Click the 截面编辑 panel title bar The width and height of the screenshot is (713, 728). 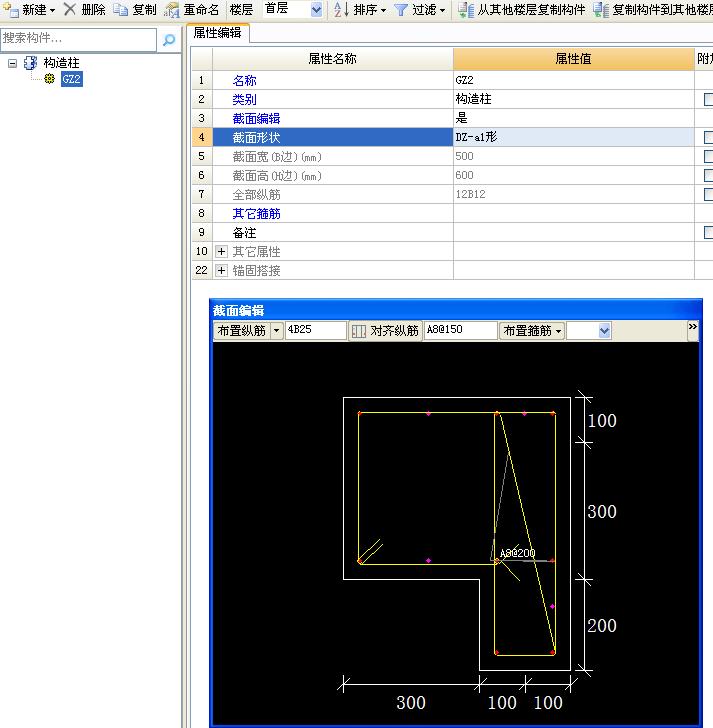(455, 310)
